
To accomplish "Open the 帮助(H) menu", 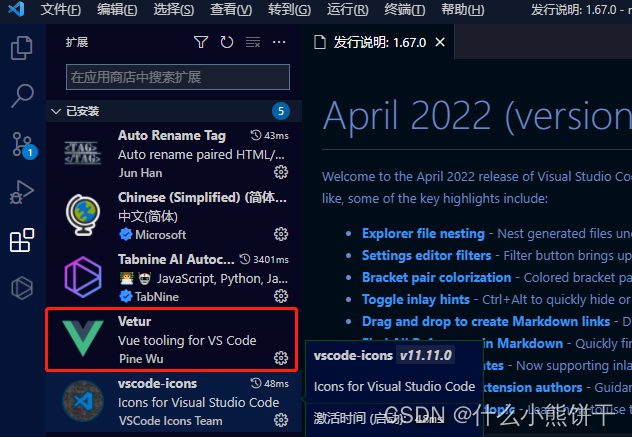I will tap(463, 9).
